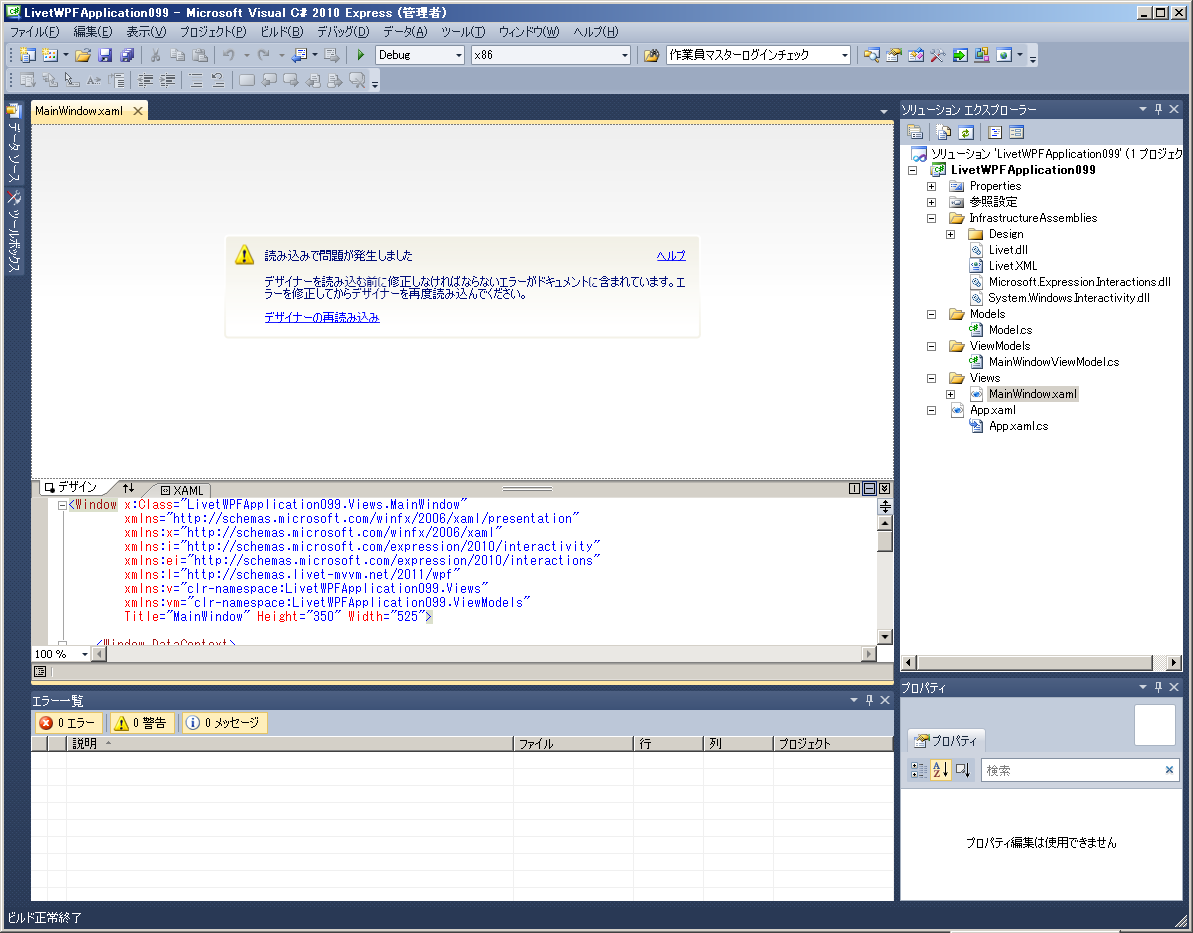Click the ヘルプ link in the warning box
The height and width of the screenshot is (933, 1193).
pyautogui.click(x=671, y=256)
